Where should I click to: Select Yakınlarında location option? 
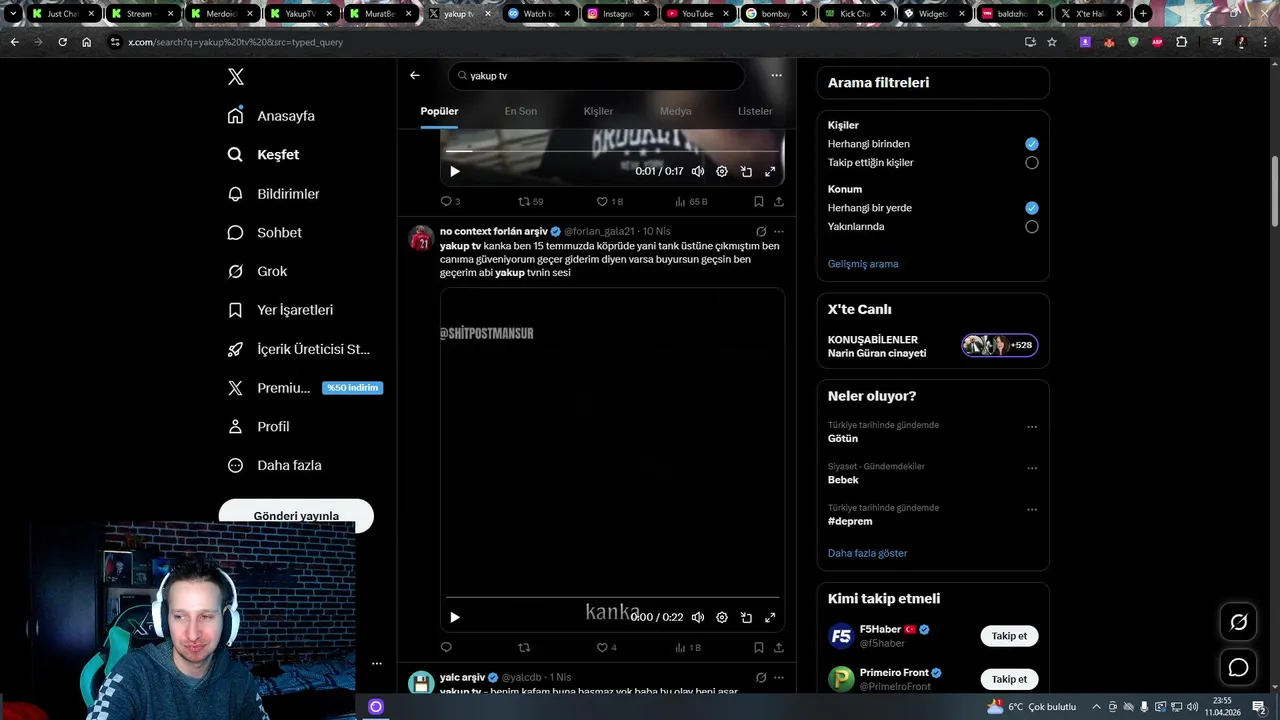click(1032, 227)
